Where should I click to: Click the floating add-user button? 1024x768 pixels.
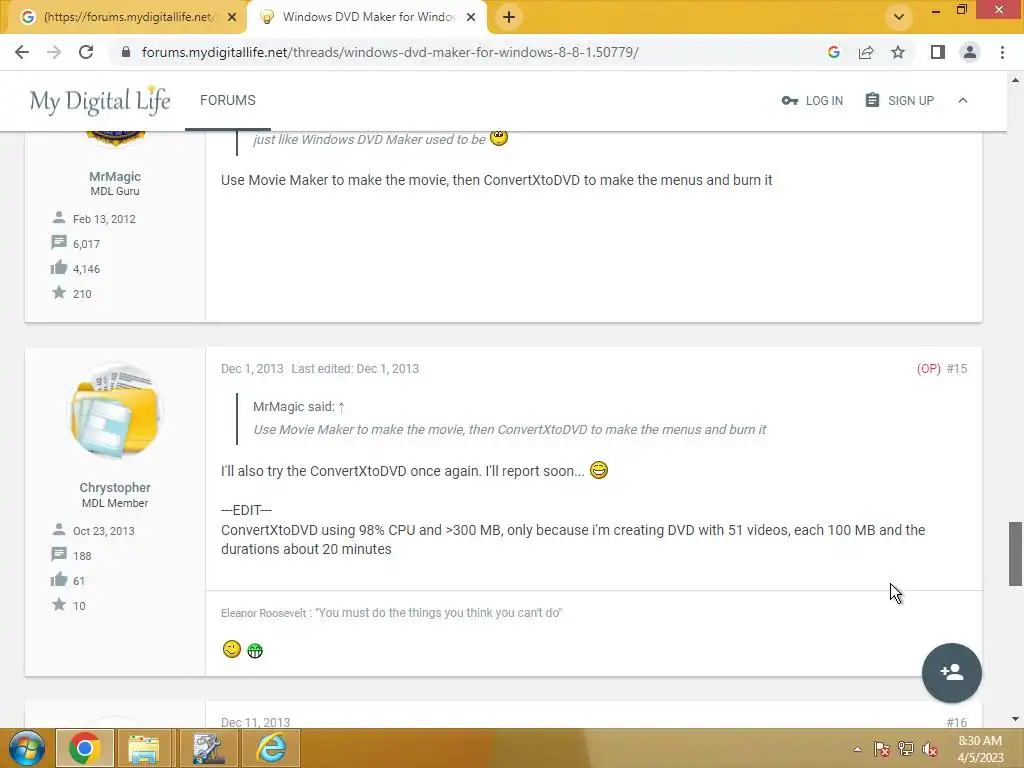point(952,673)
